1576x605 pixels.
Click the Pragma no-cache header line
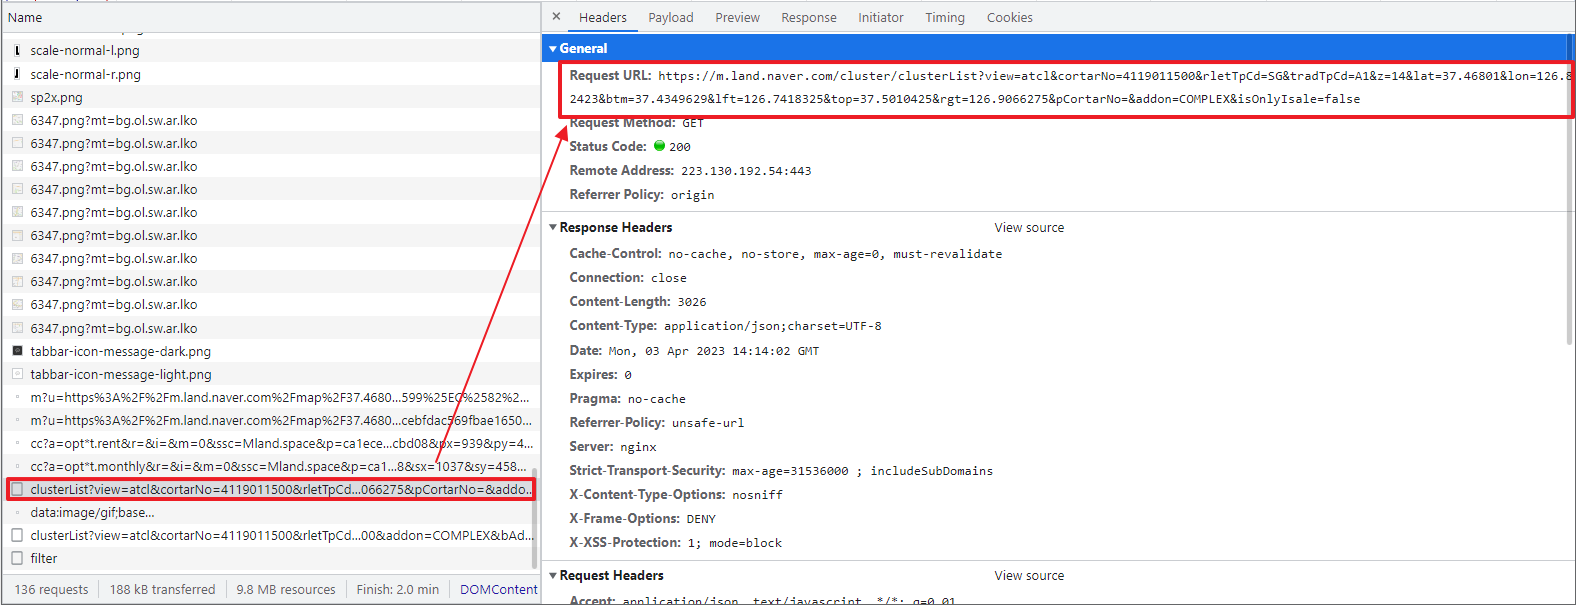[x=627, y=399]
